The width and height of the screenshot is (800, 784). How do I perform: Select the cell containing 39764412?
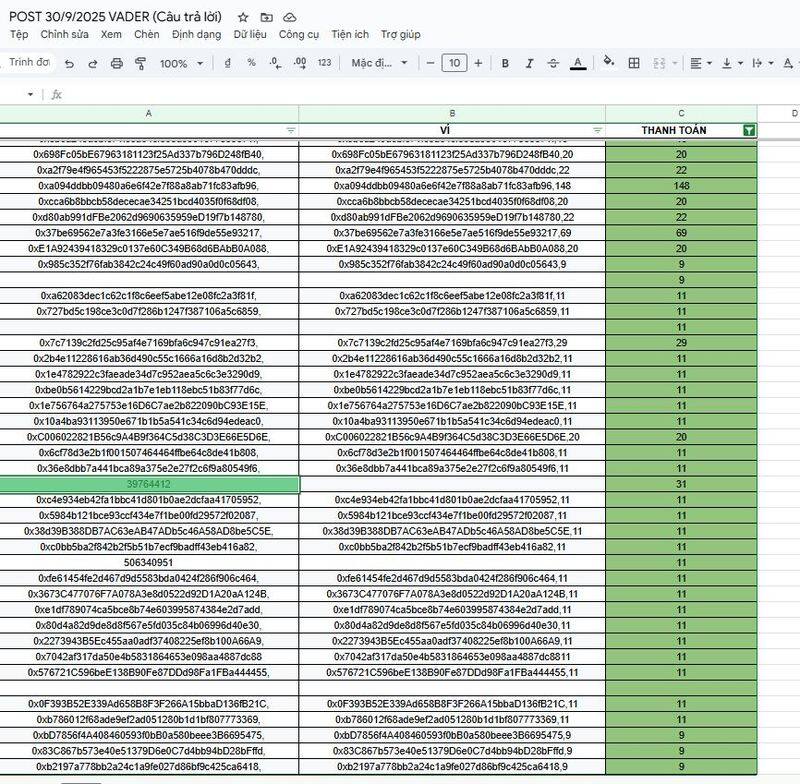coord(149,485)
